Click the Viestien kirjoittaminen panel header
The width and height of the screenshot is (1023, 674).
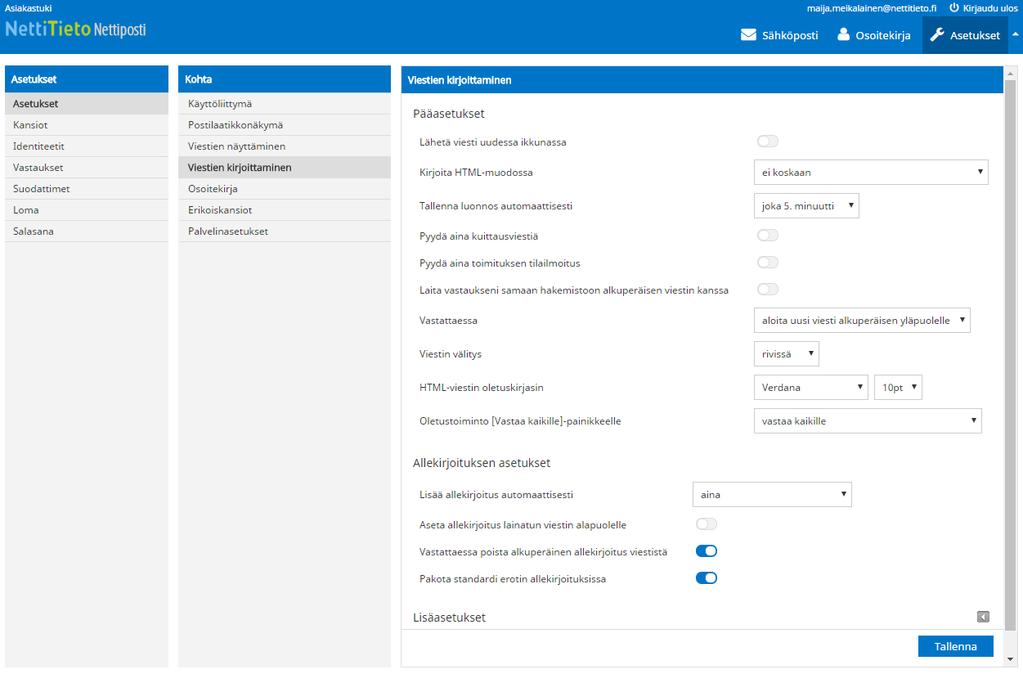(x=702, y=80)
